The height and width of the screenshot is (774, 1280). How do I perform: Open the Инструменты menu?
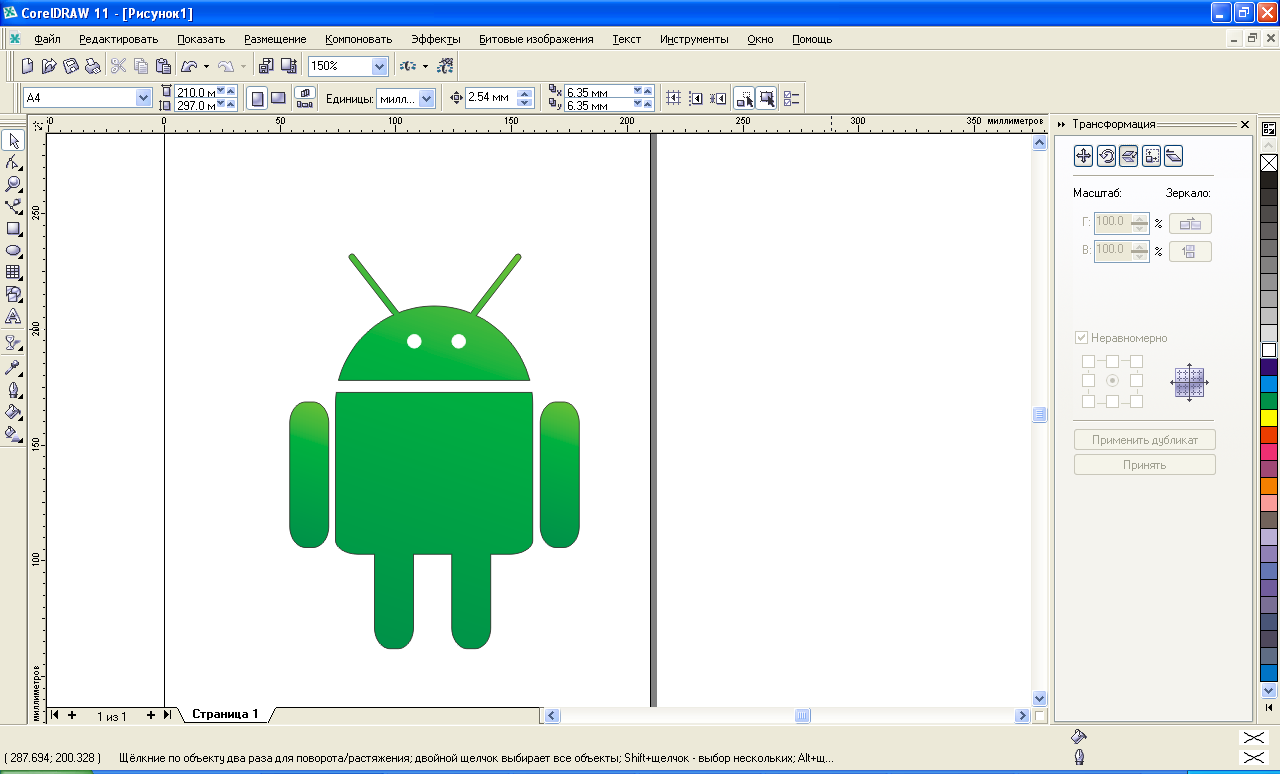click(x=694, y=39)
